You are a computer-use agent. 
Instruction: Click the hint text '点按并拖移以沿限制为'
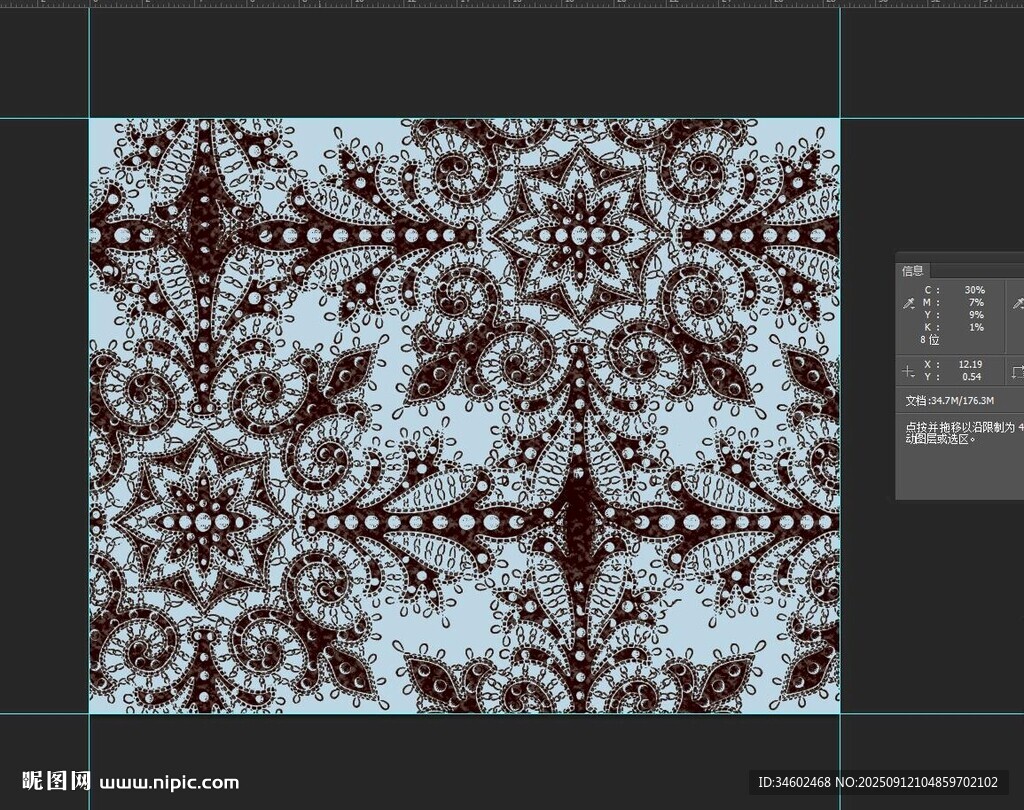(x=960, y=427)
